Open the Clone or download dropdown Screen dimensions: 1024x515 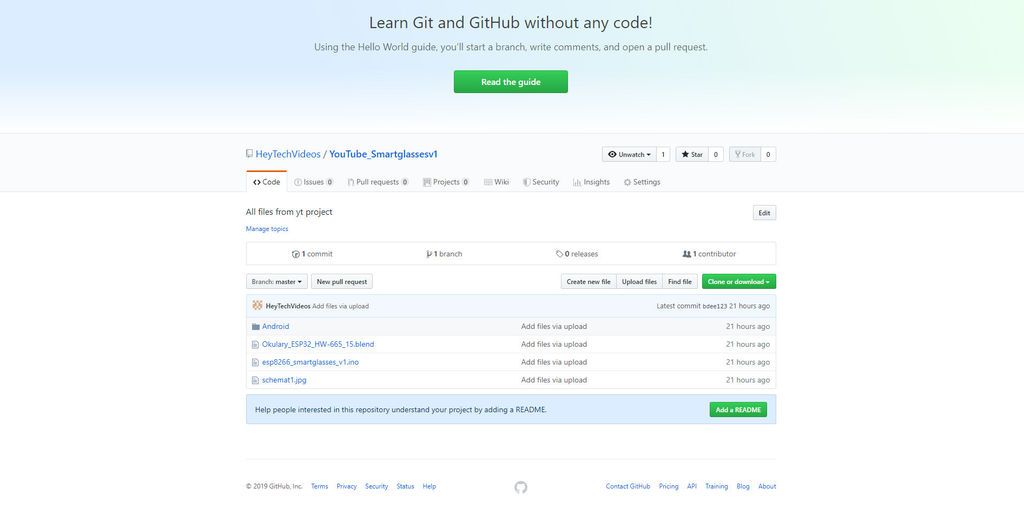[738, 282]
